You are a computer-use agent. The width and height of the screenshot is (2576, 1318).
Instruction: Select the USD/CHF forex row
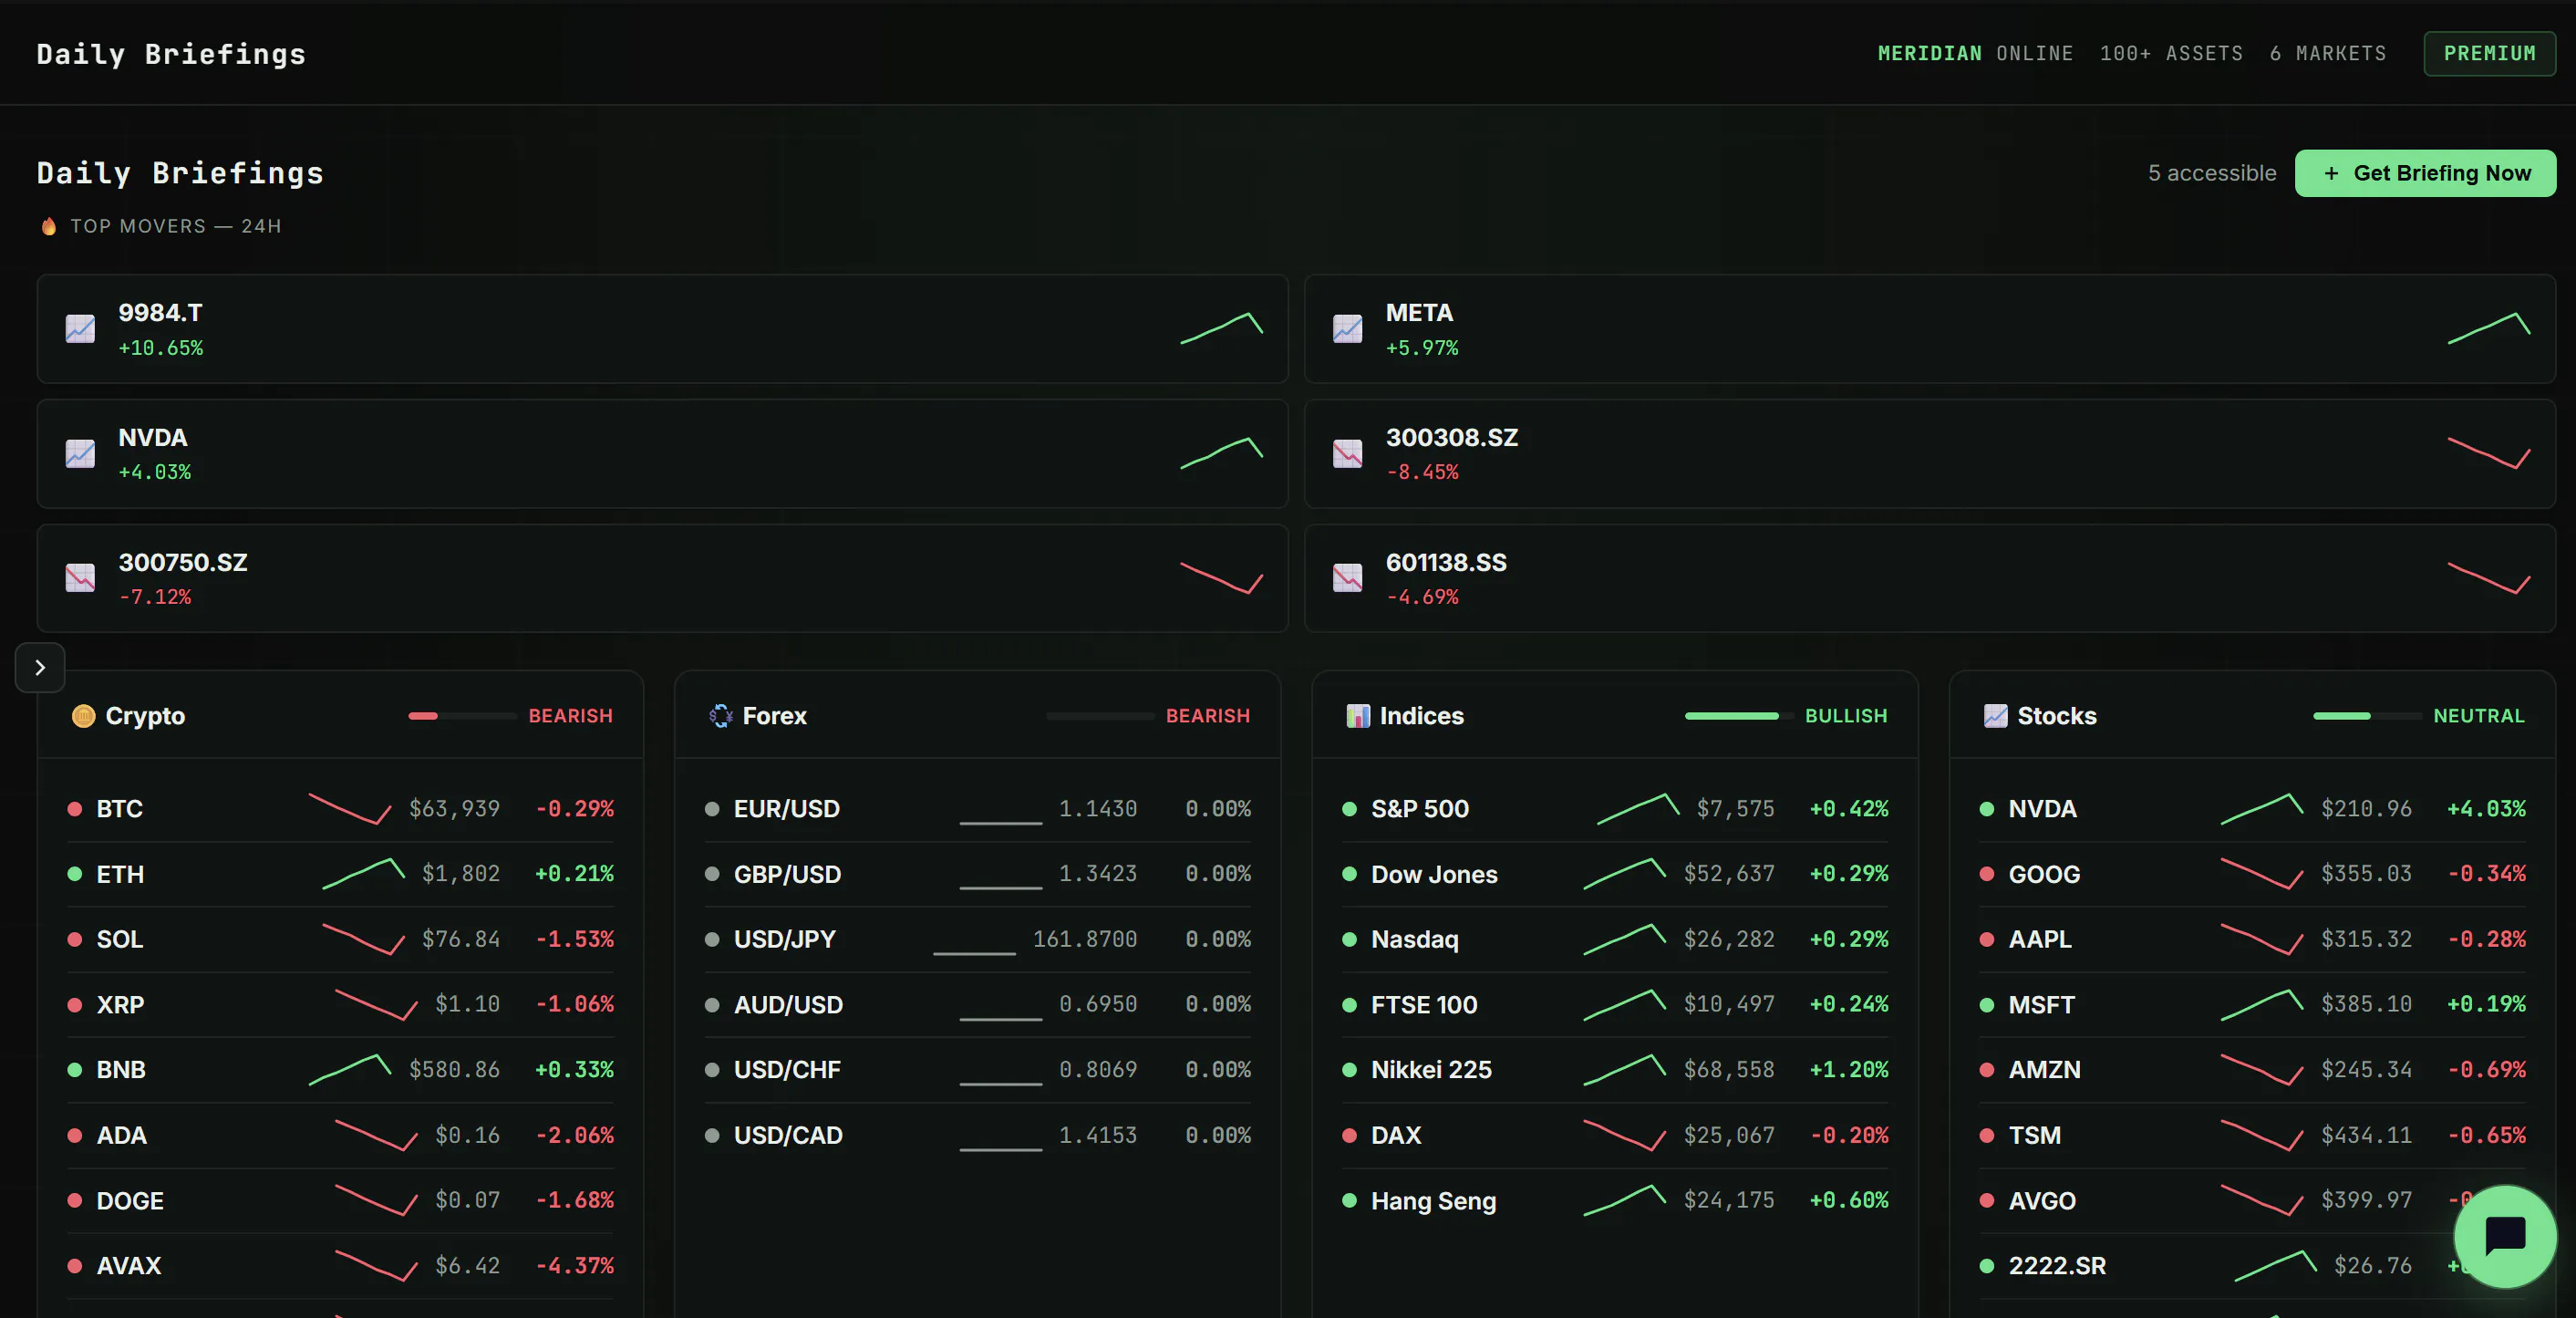[x=977, y=1070]
